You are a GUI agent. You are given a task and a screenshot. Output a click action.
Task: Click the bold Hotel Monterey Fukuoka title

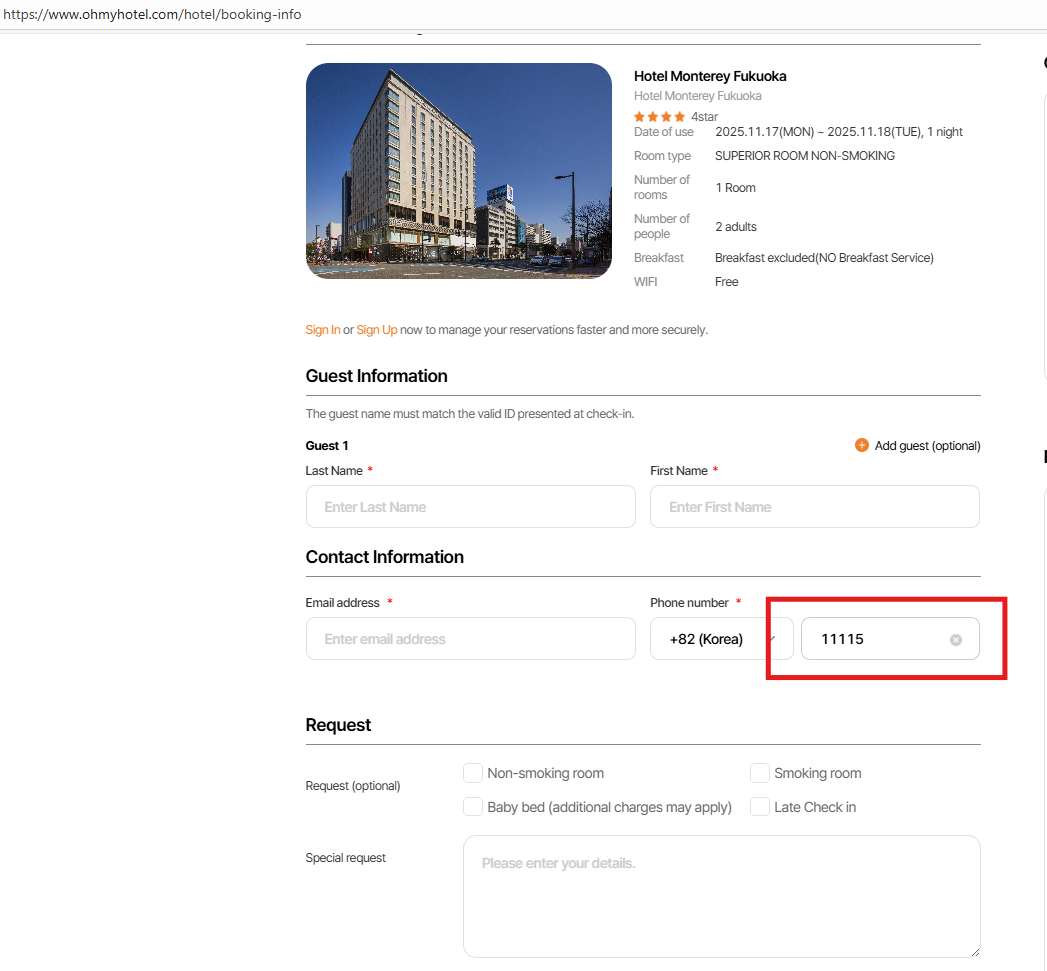[x=710, y=76]
